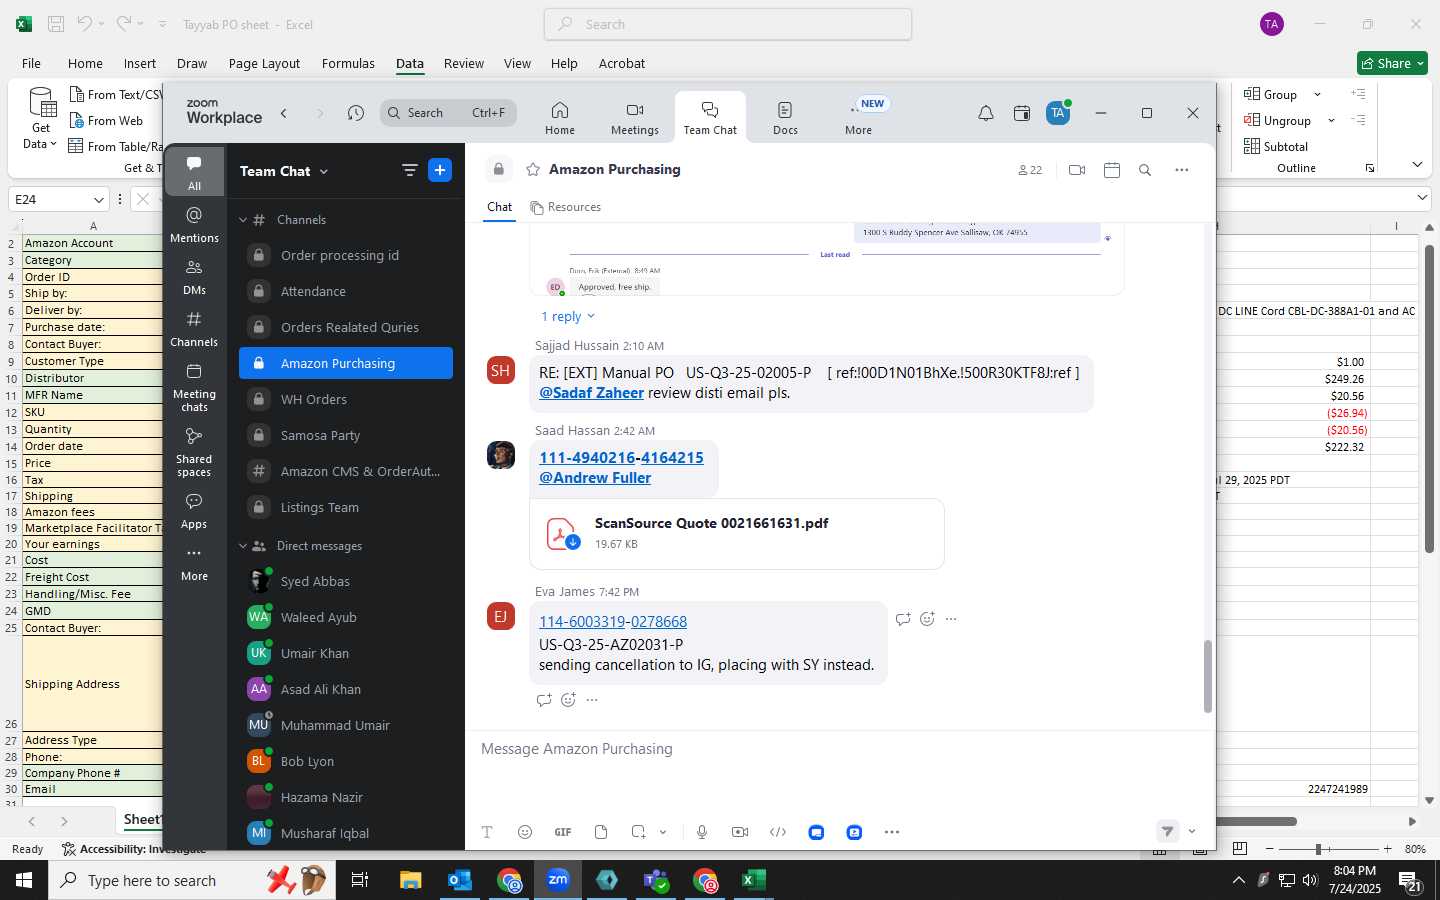The image size is (1440, 900).
Task: Open Apps in Zoom sidebar
Action: click(x=194, y=511)
